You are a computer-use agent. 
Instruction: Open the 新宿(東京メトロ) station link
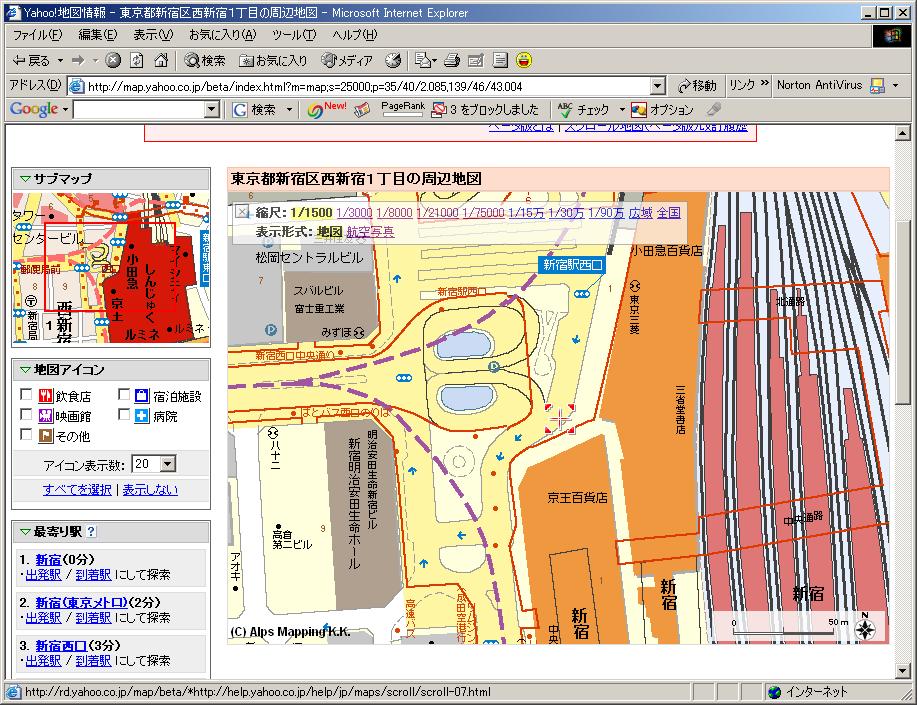[81, 603]
